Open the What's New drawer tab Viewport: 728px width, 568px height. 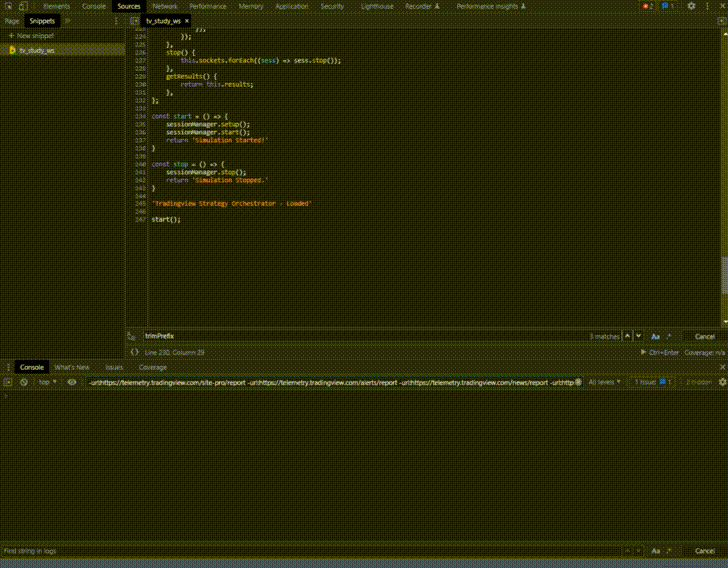tap(72, 367)
